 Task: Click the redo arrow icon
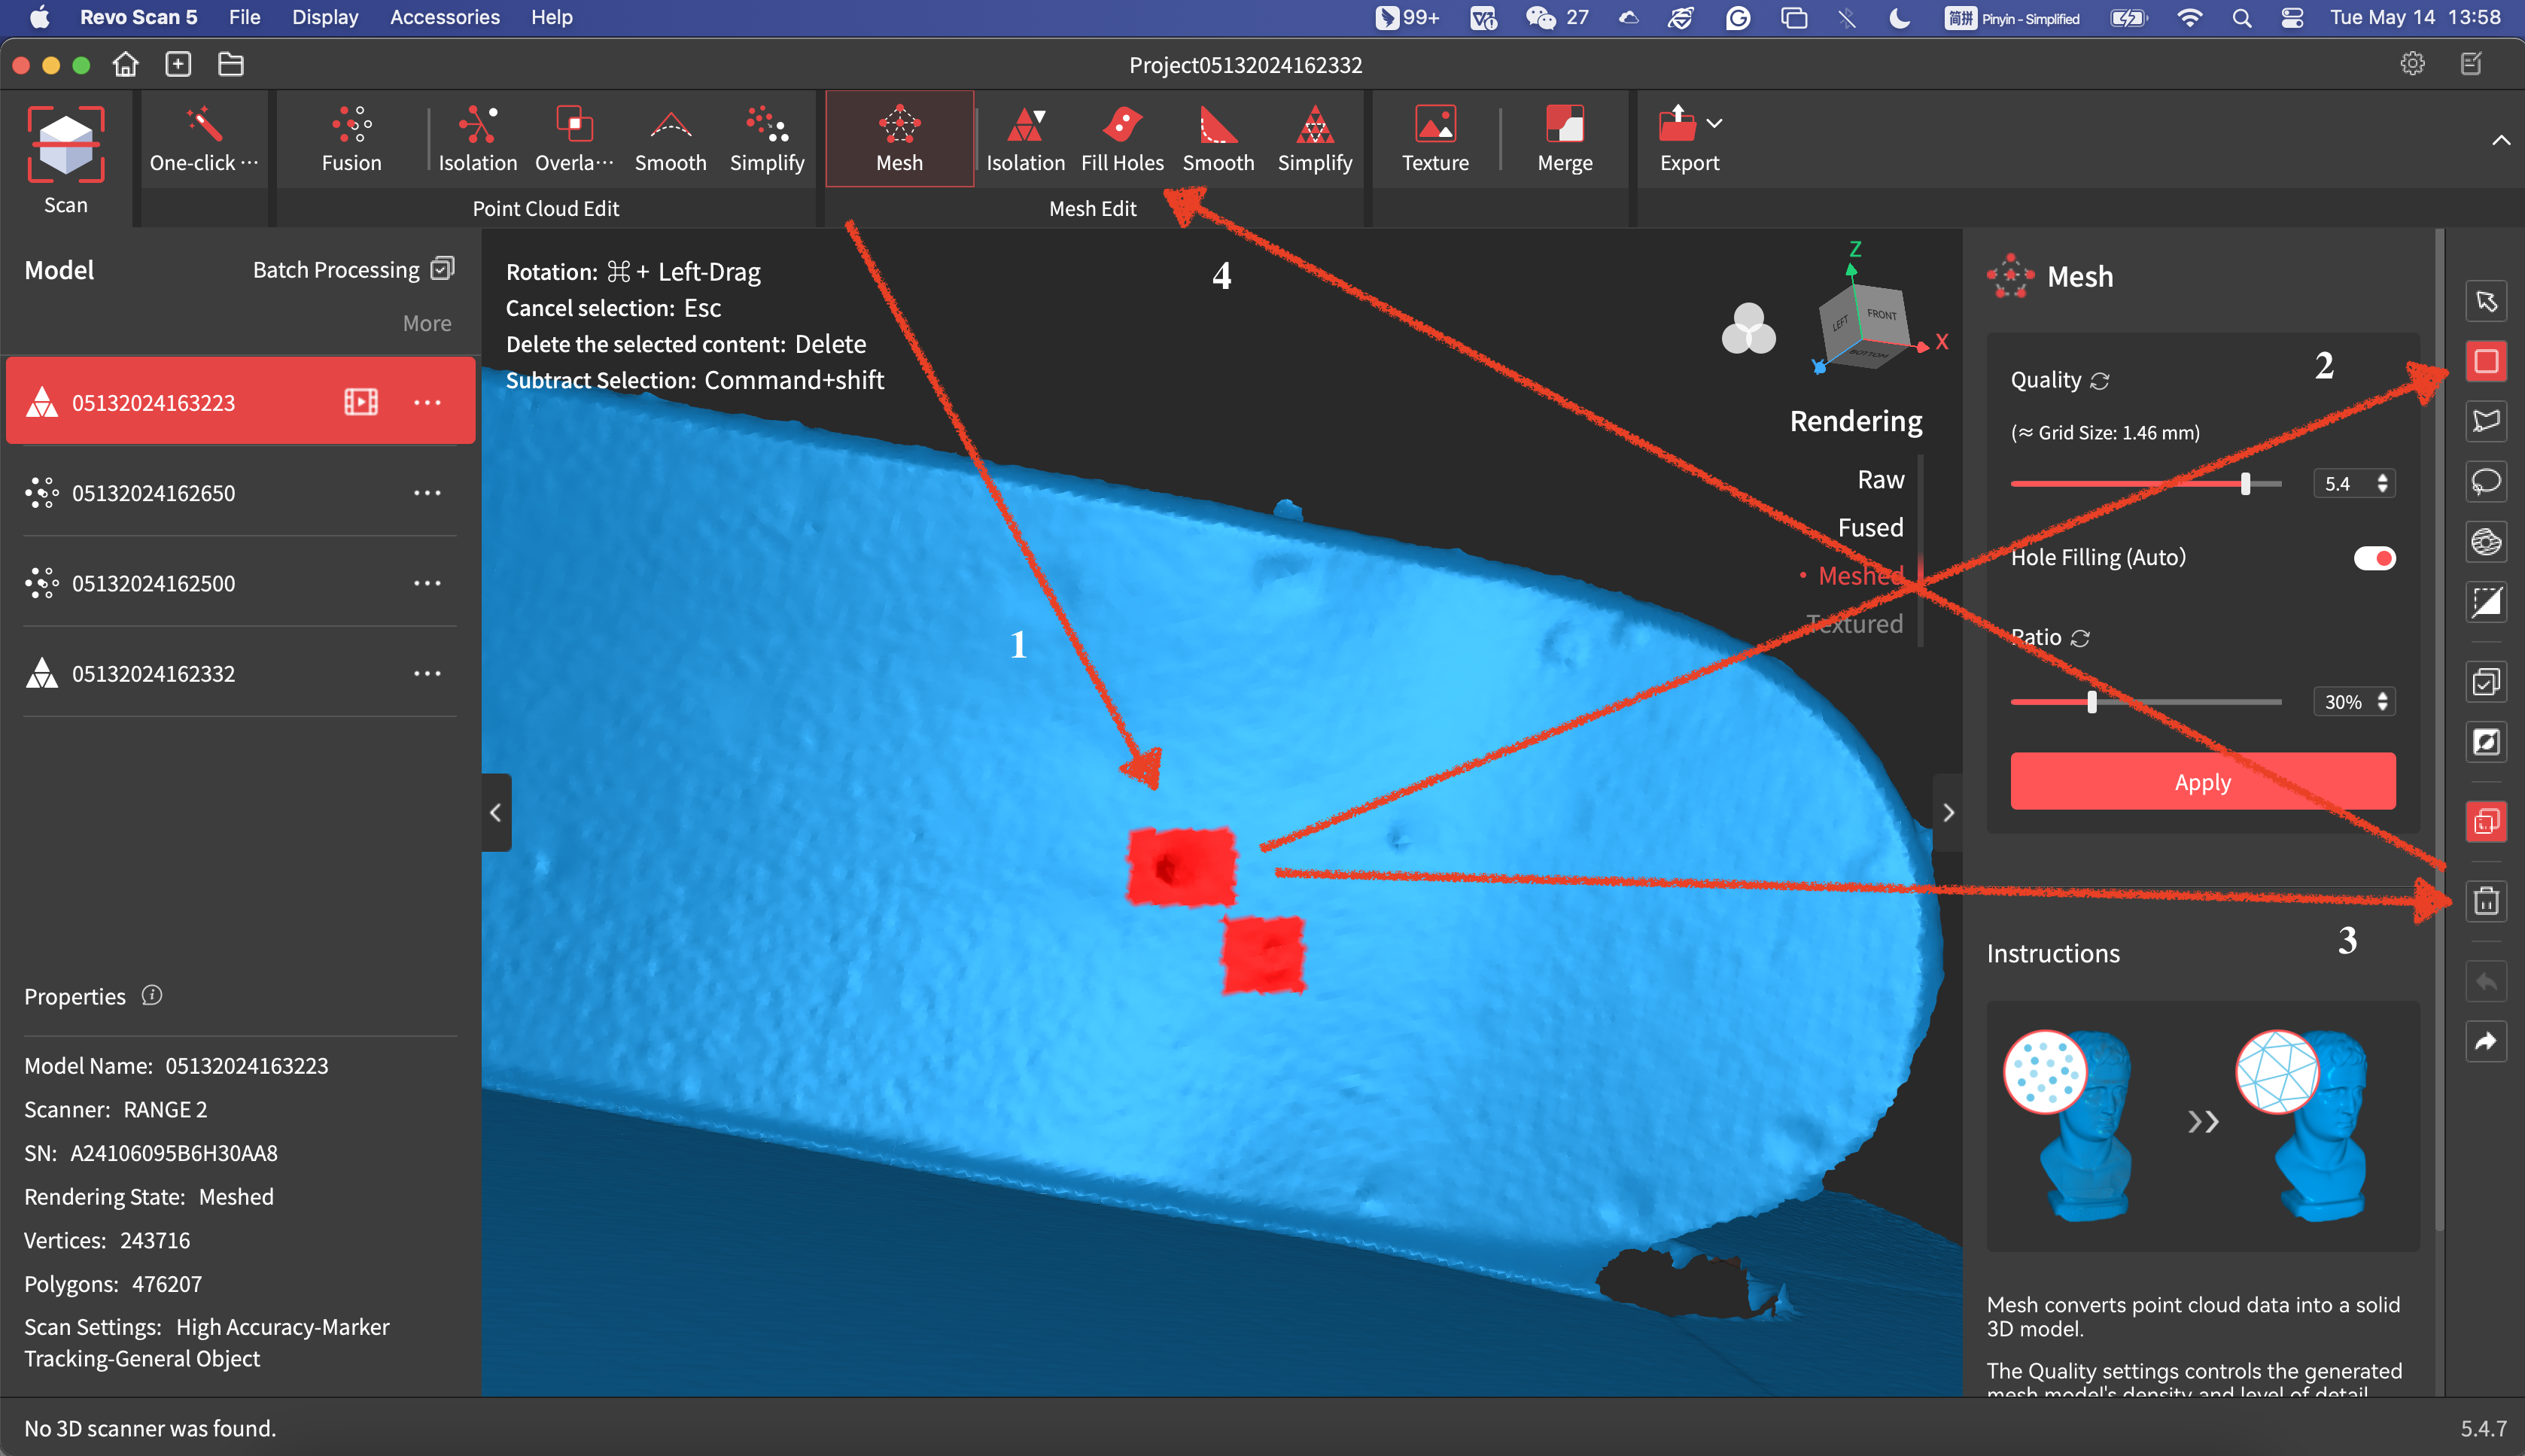tap(2486, 1042)
